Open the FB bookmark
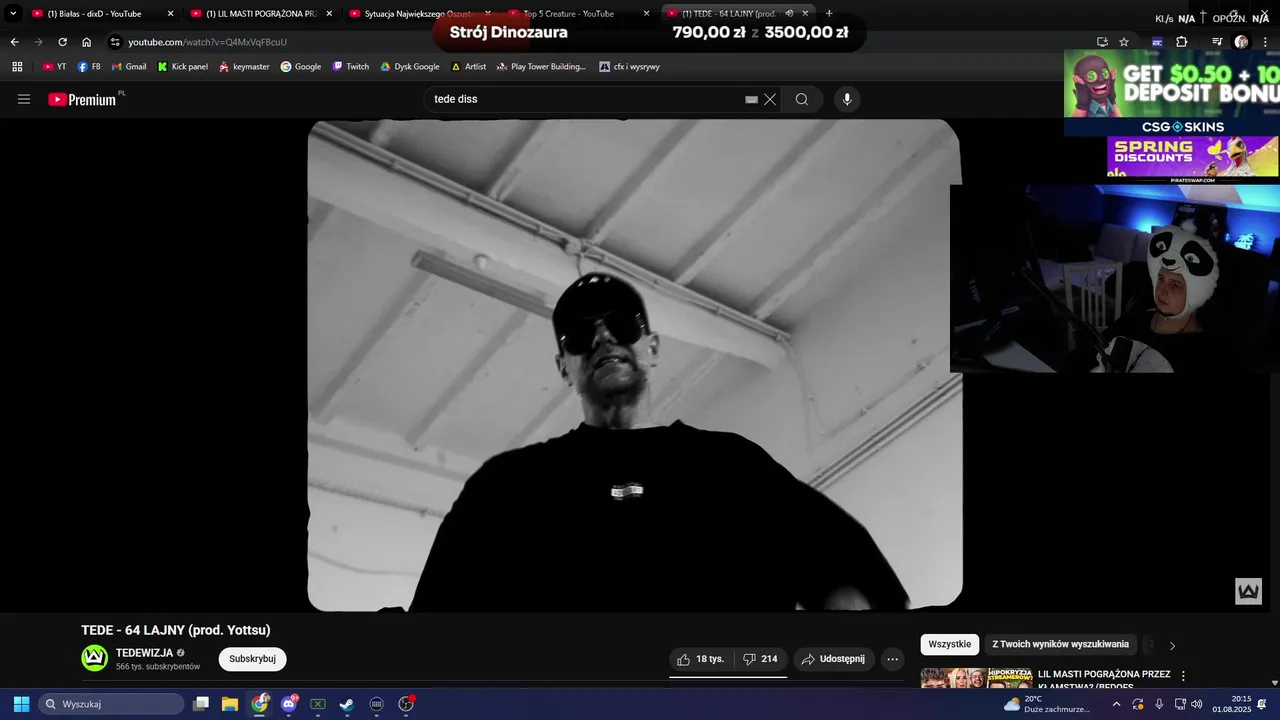 [x=89, y=67]
